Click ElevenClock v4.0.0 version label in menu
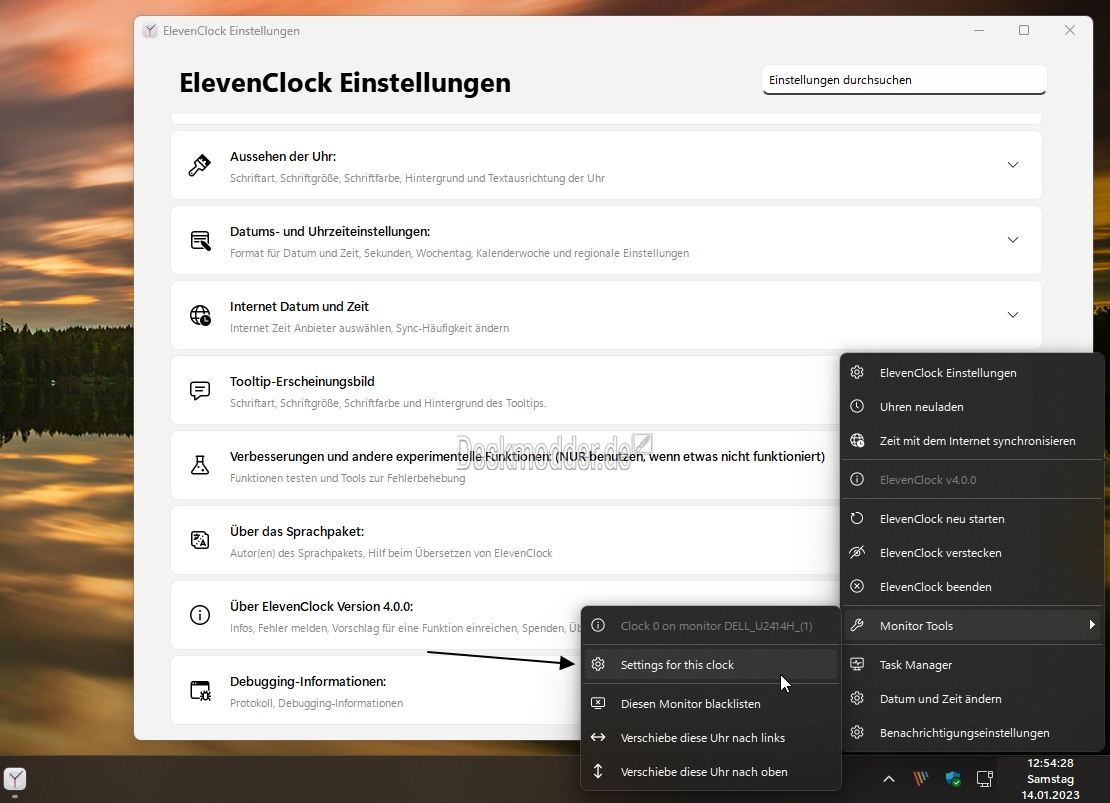1110x803 pixels. (927, 479)
